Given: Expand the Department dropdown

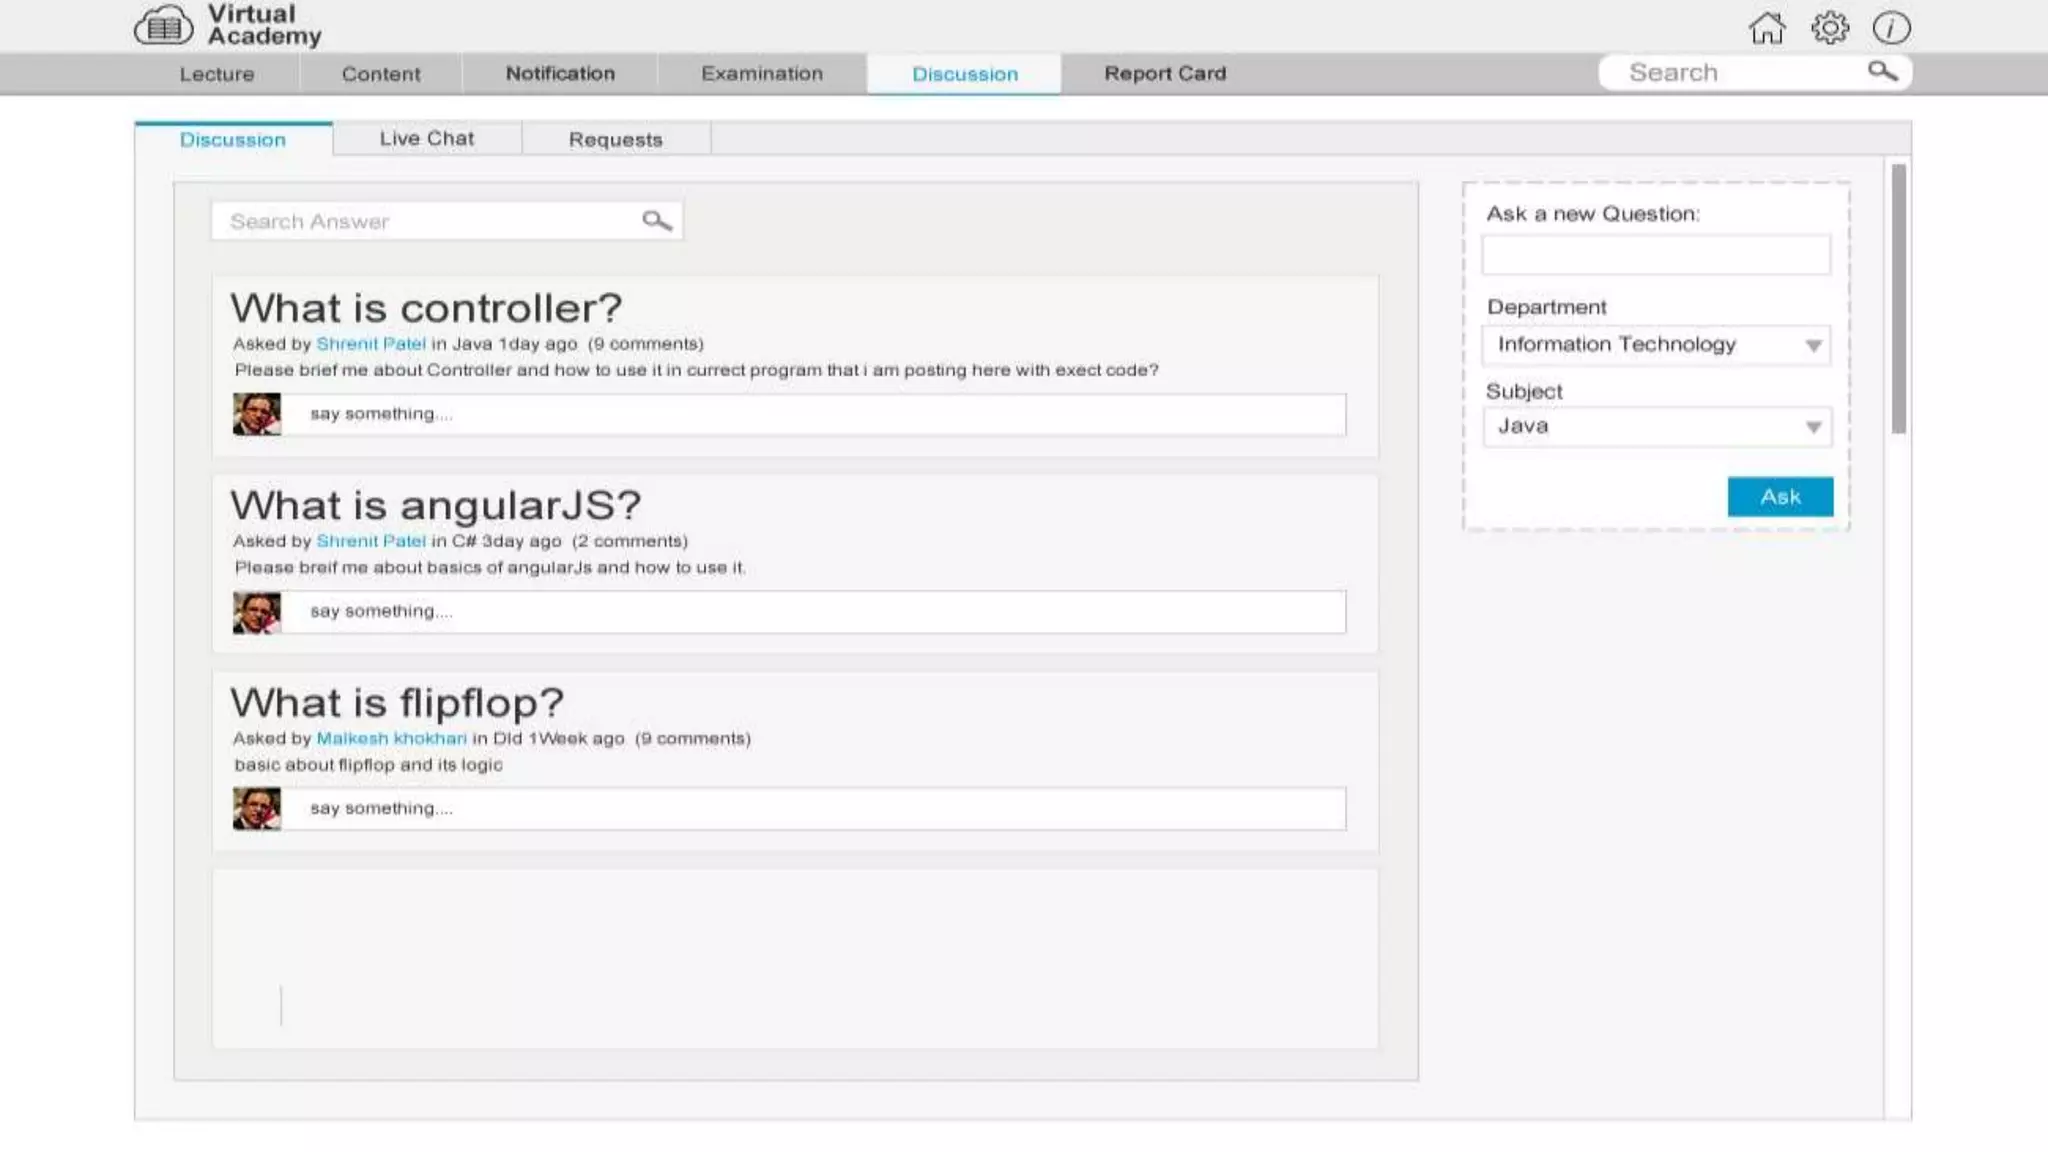Looking at the screenshot, I should tap(1812, 346).
